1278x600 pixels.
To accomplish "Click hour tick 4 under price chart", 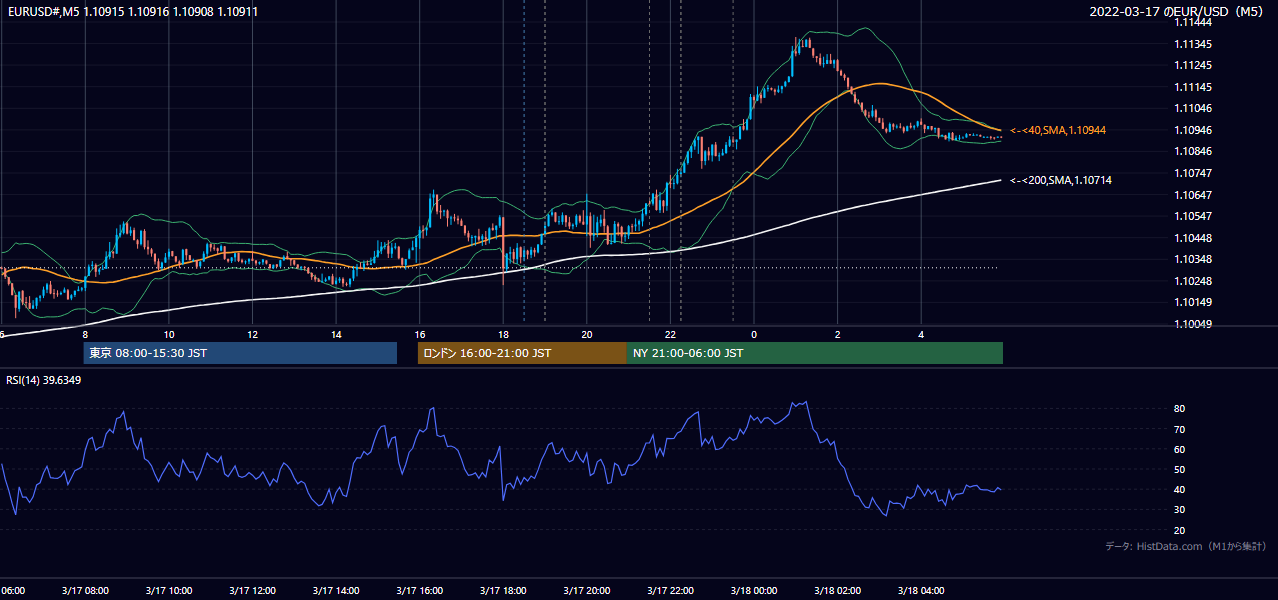I will pyautogui.click(x=921, y=335).
